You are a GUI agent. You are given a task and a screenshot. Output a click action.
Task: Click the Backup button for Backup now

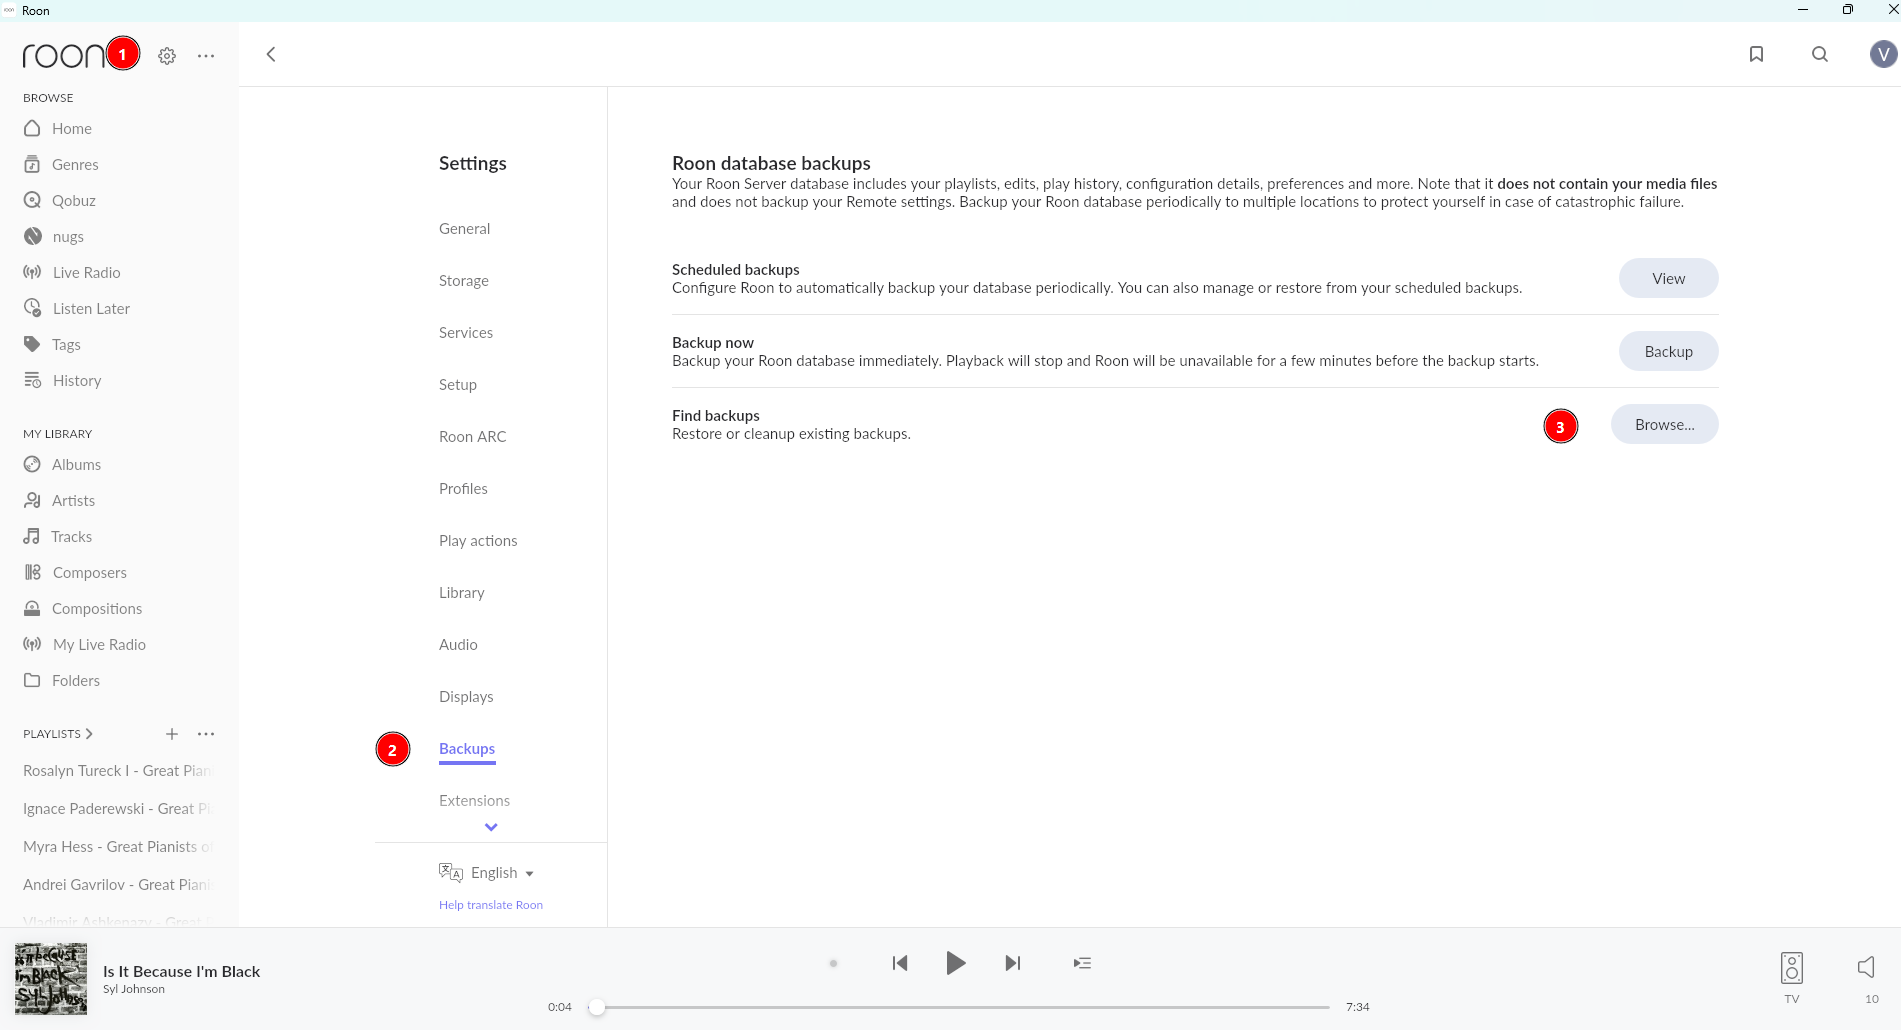[x=1668, y=352]
